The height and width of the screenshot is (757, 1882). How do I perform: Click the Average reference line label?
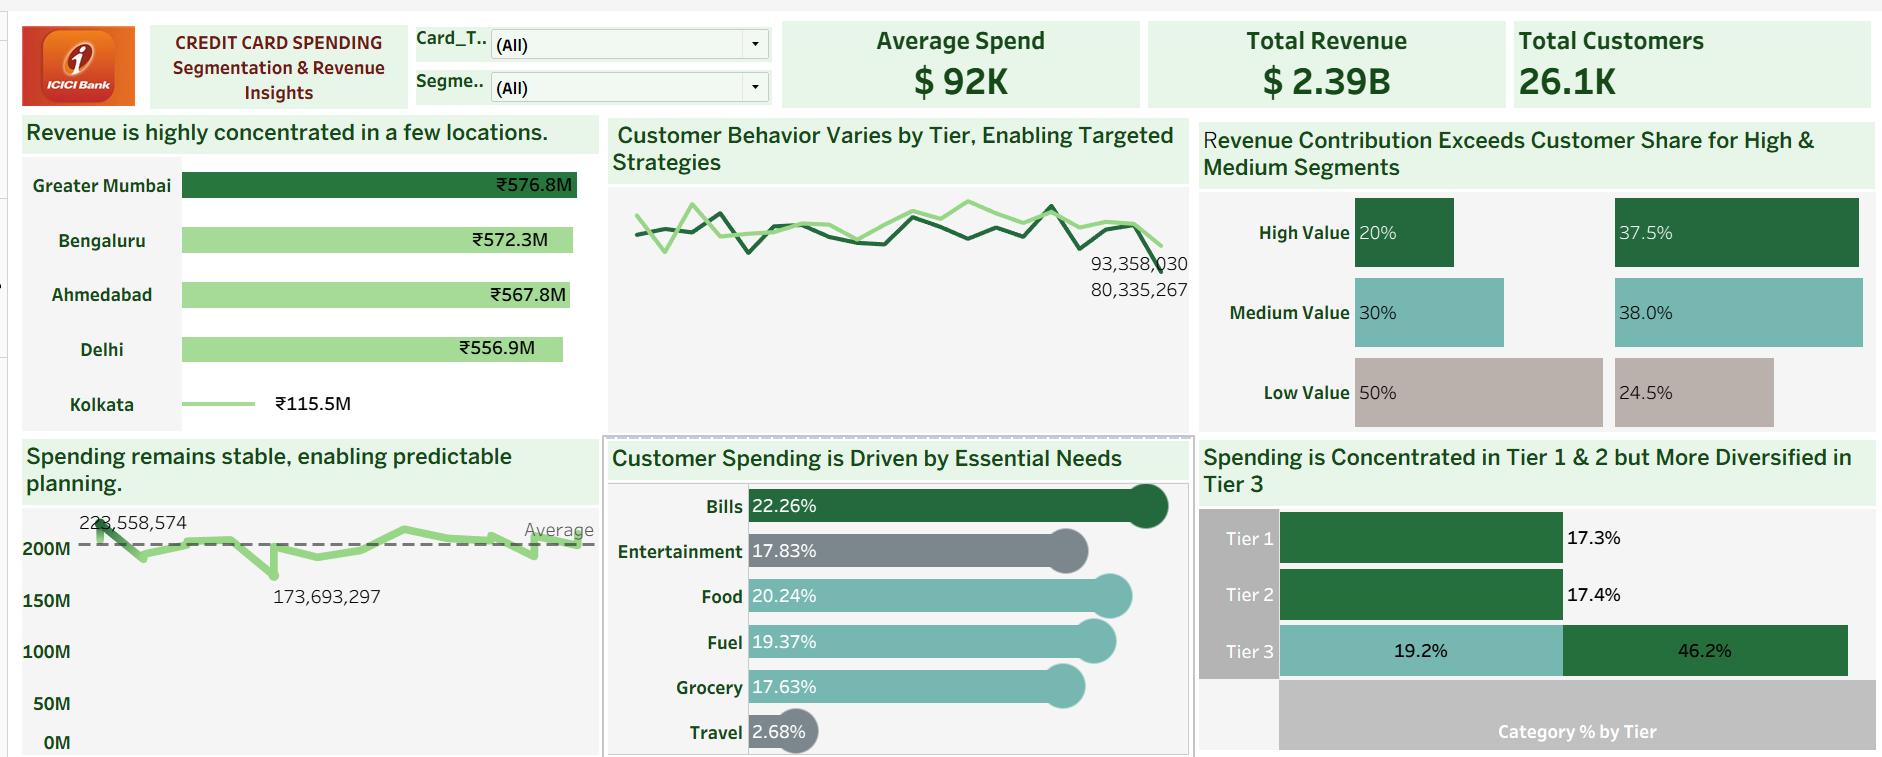click(559, 530)
